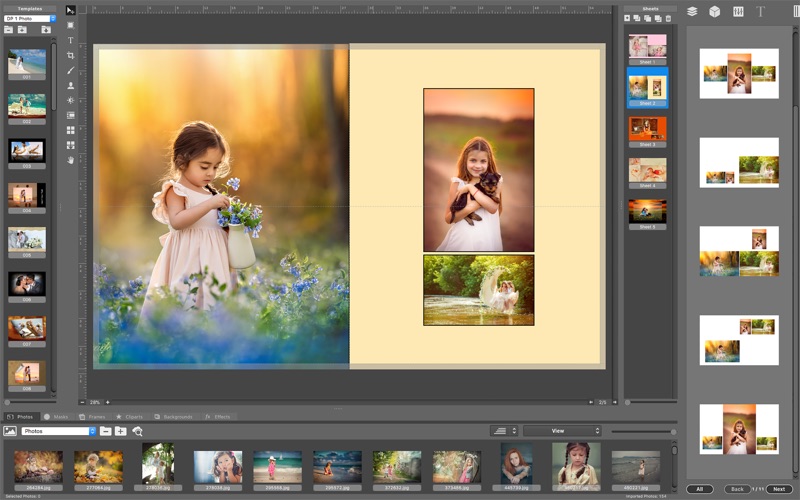Viewport: 800px width, 500px height.
Task: Select the Sheet 3 thumbnail
Action: click(647, 129)
